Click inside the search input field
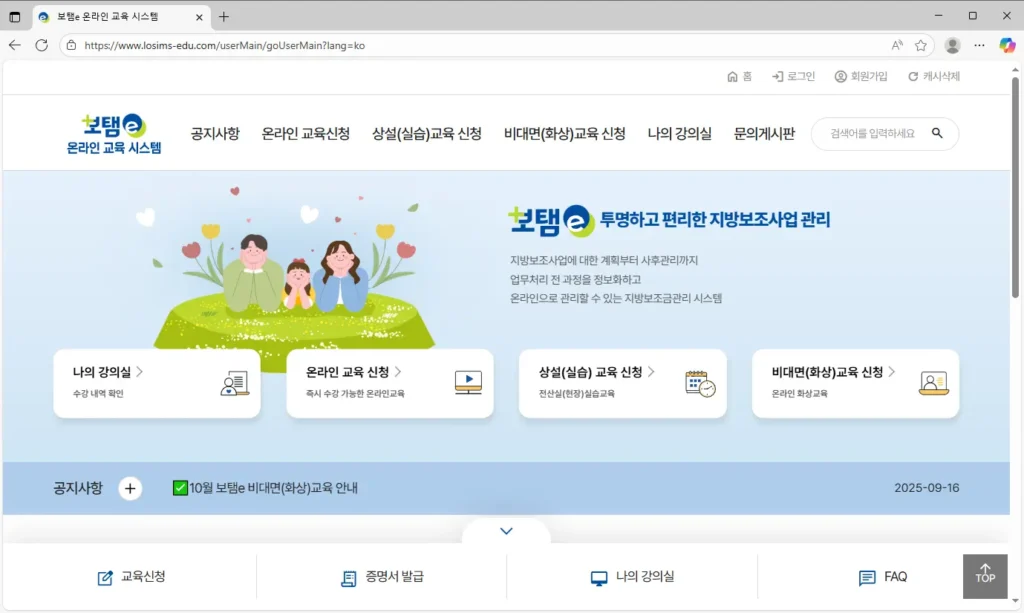This screenshot has width=1024, height=613. tap(875, 133)
